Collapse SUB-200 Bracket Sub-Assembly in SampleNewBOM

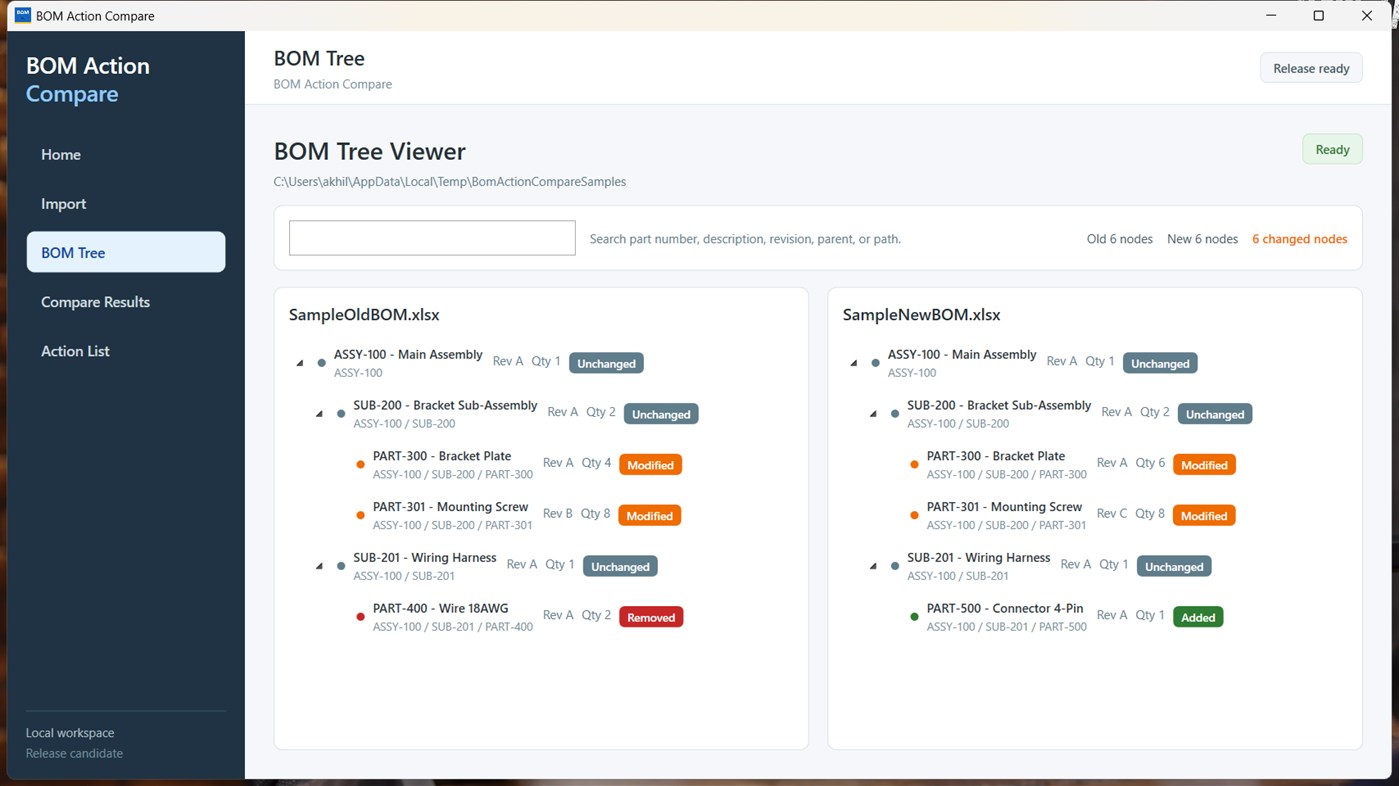pyautogui.click(x=874, y=414)
